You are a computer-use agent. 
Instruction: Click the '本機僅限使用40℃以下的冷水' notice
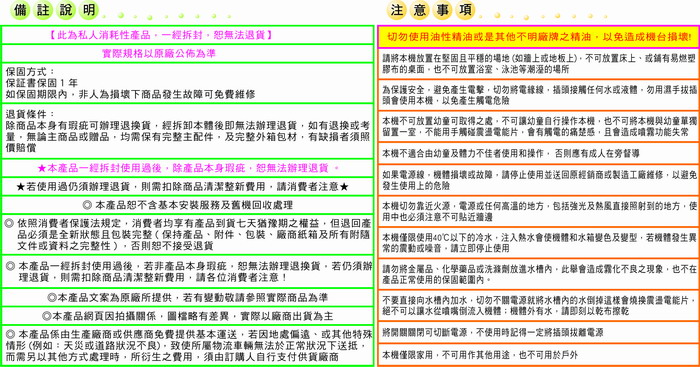point(538,243)
